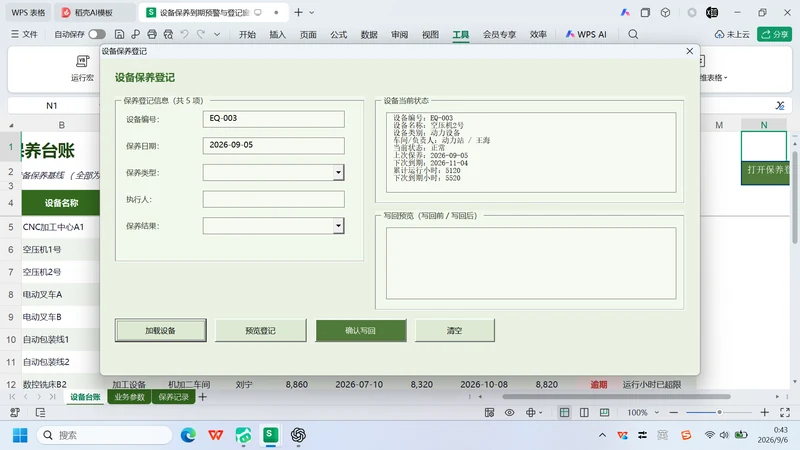
Task: Go to first sheet navigation arrow
Action: pyautogui.click(x=12, y=397)
